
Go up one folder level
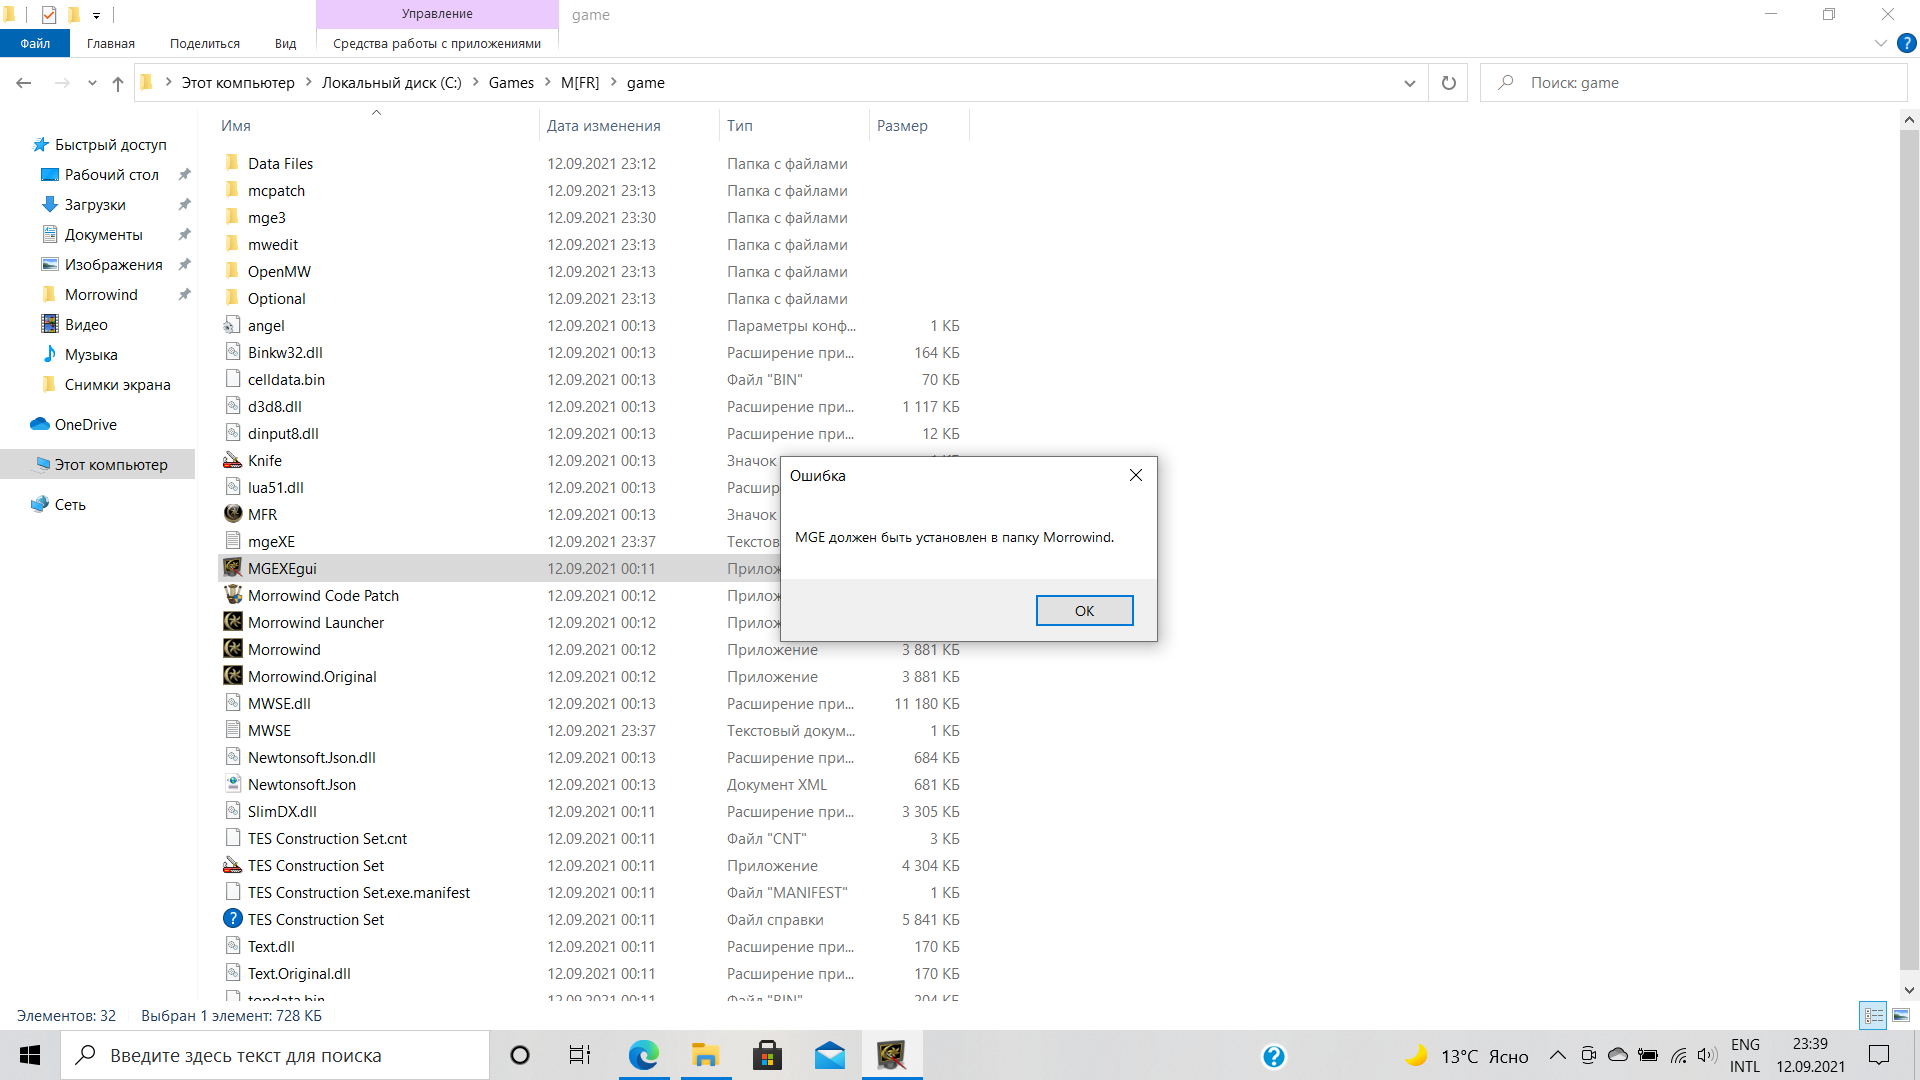coord(118,83)
